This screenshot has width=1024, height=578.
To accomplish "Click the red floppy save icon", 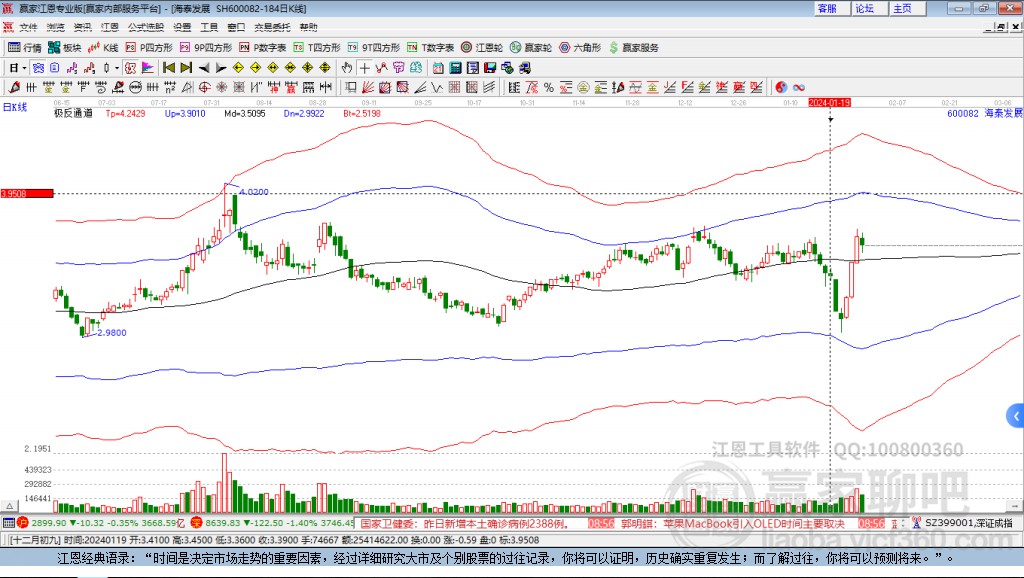I will [490, 68].
